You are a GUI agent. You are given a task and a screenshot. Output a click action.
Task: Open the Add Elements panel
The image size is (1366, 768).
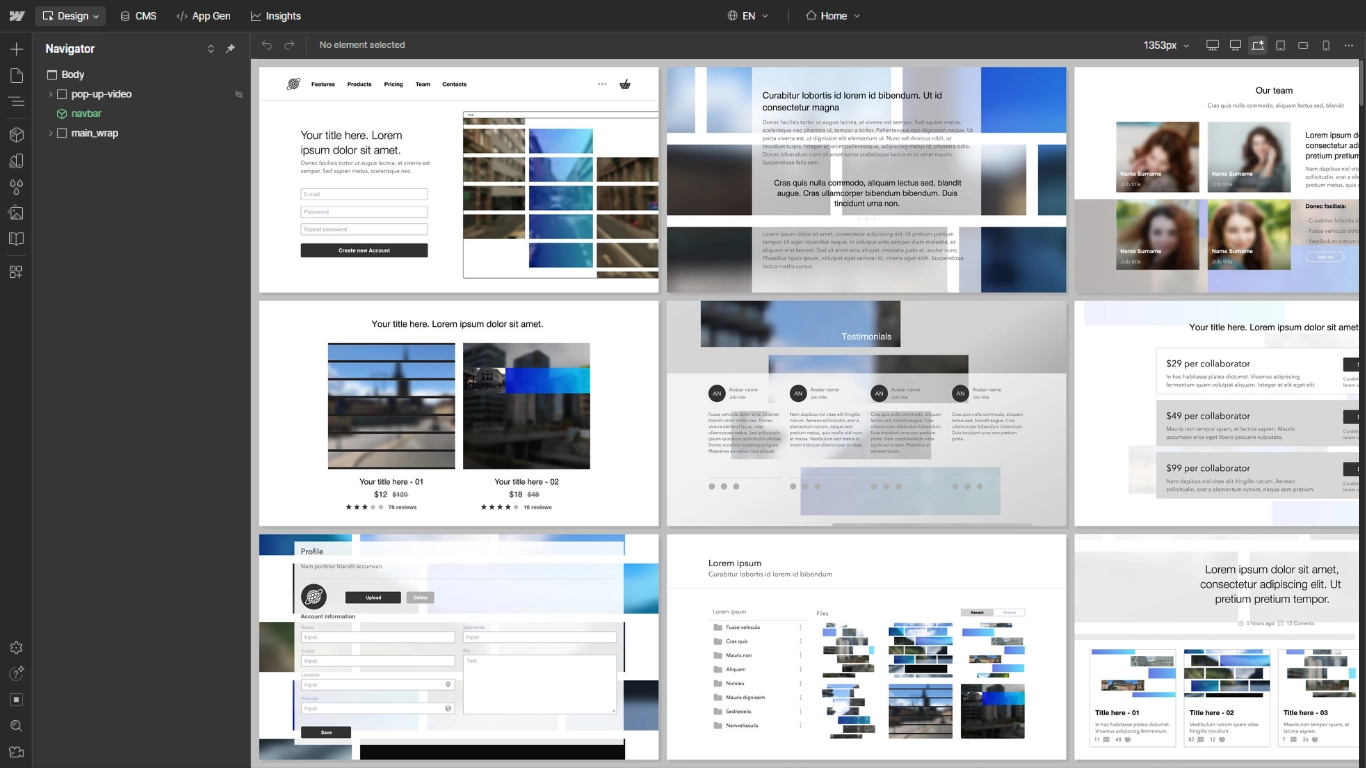tap(16, 48)
